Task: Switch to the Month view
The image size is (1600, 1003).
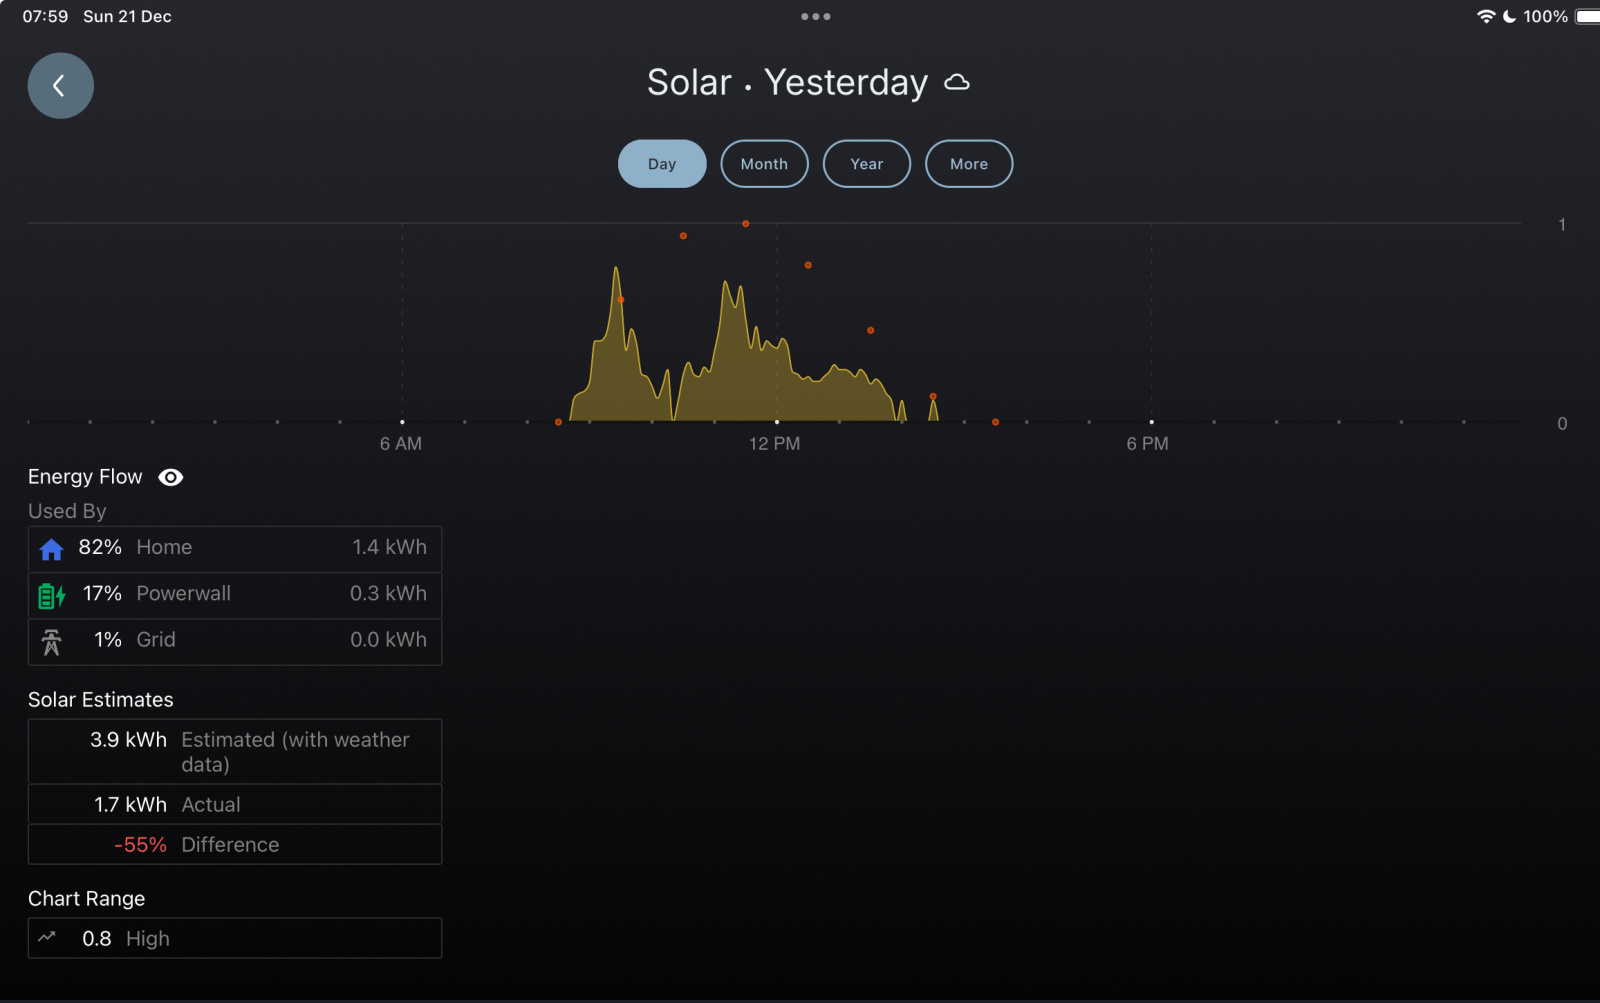Action: pos(764,164)
